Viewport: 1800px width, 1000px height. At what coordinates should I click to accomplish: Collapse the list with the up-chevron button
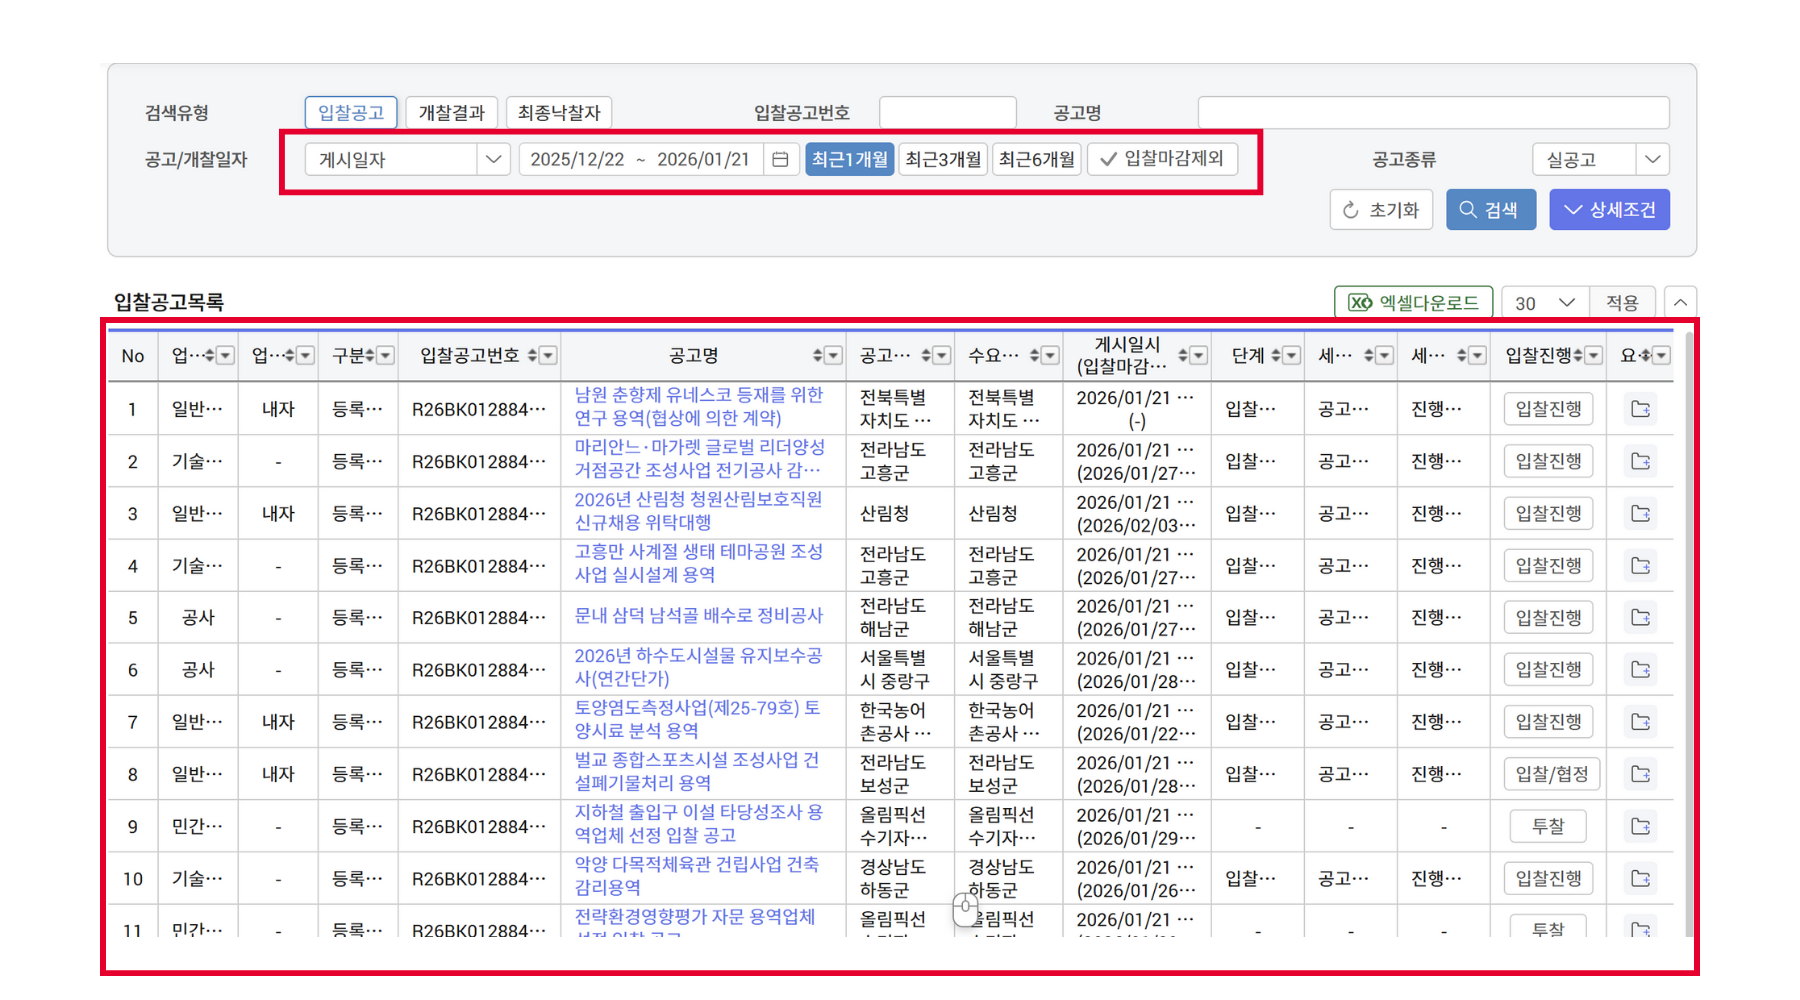(1680, 303)
